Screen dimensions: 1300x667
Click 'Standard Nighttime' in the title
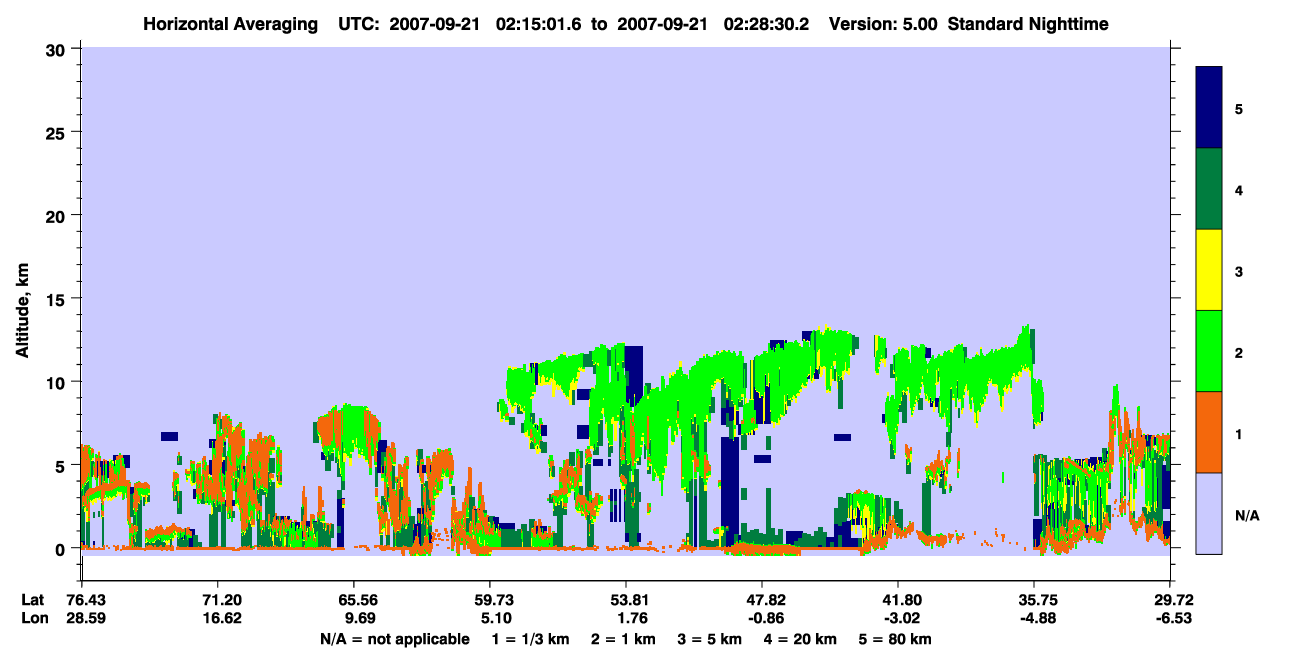pos(1028,23)
